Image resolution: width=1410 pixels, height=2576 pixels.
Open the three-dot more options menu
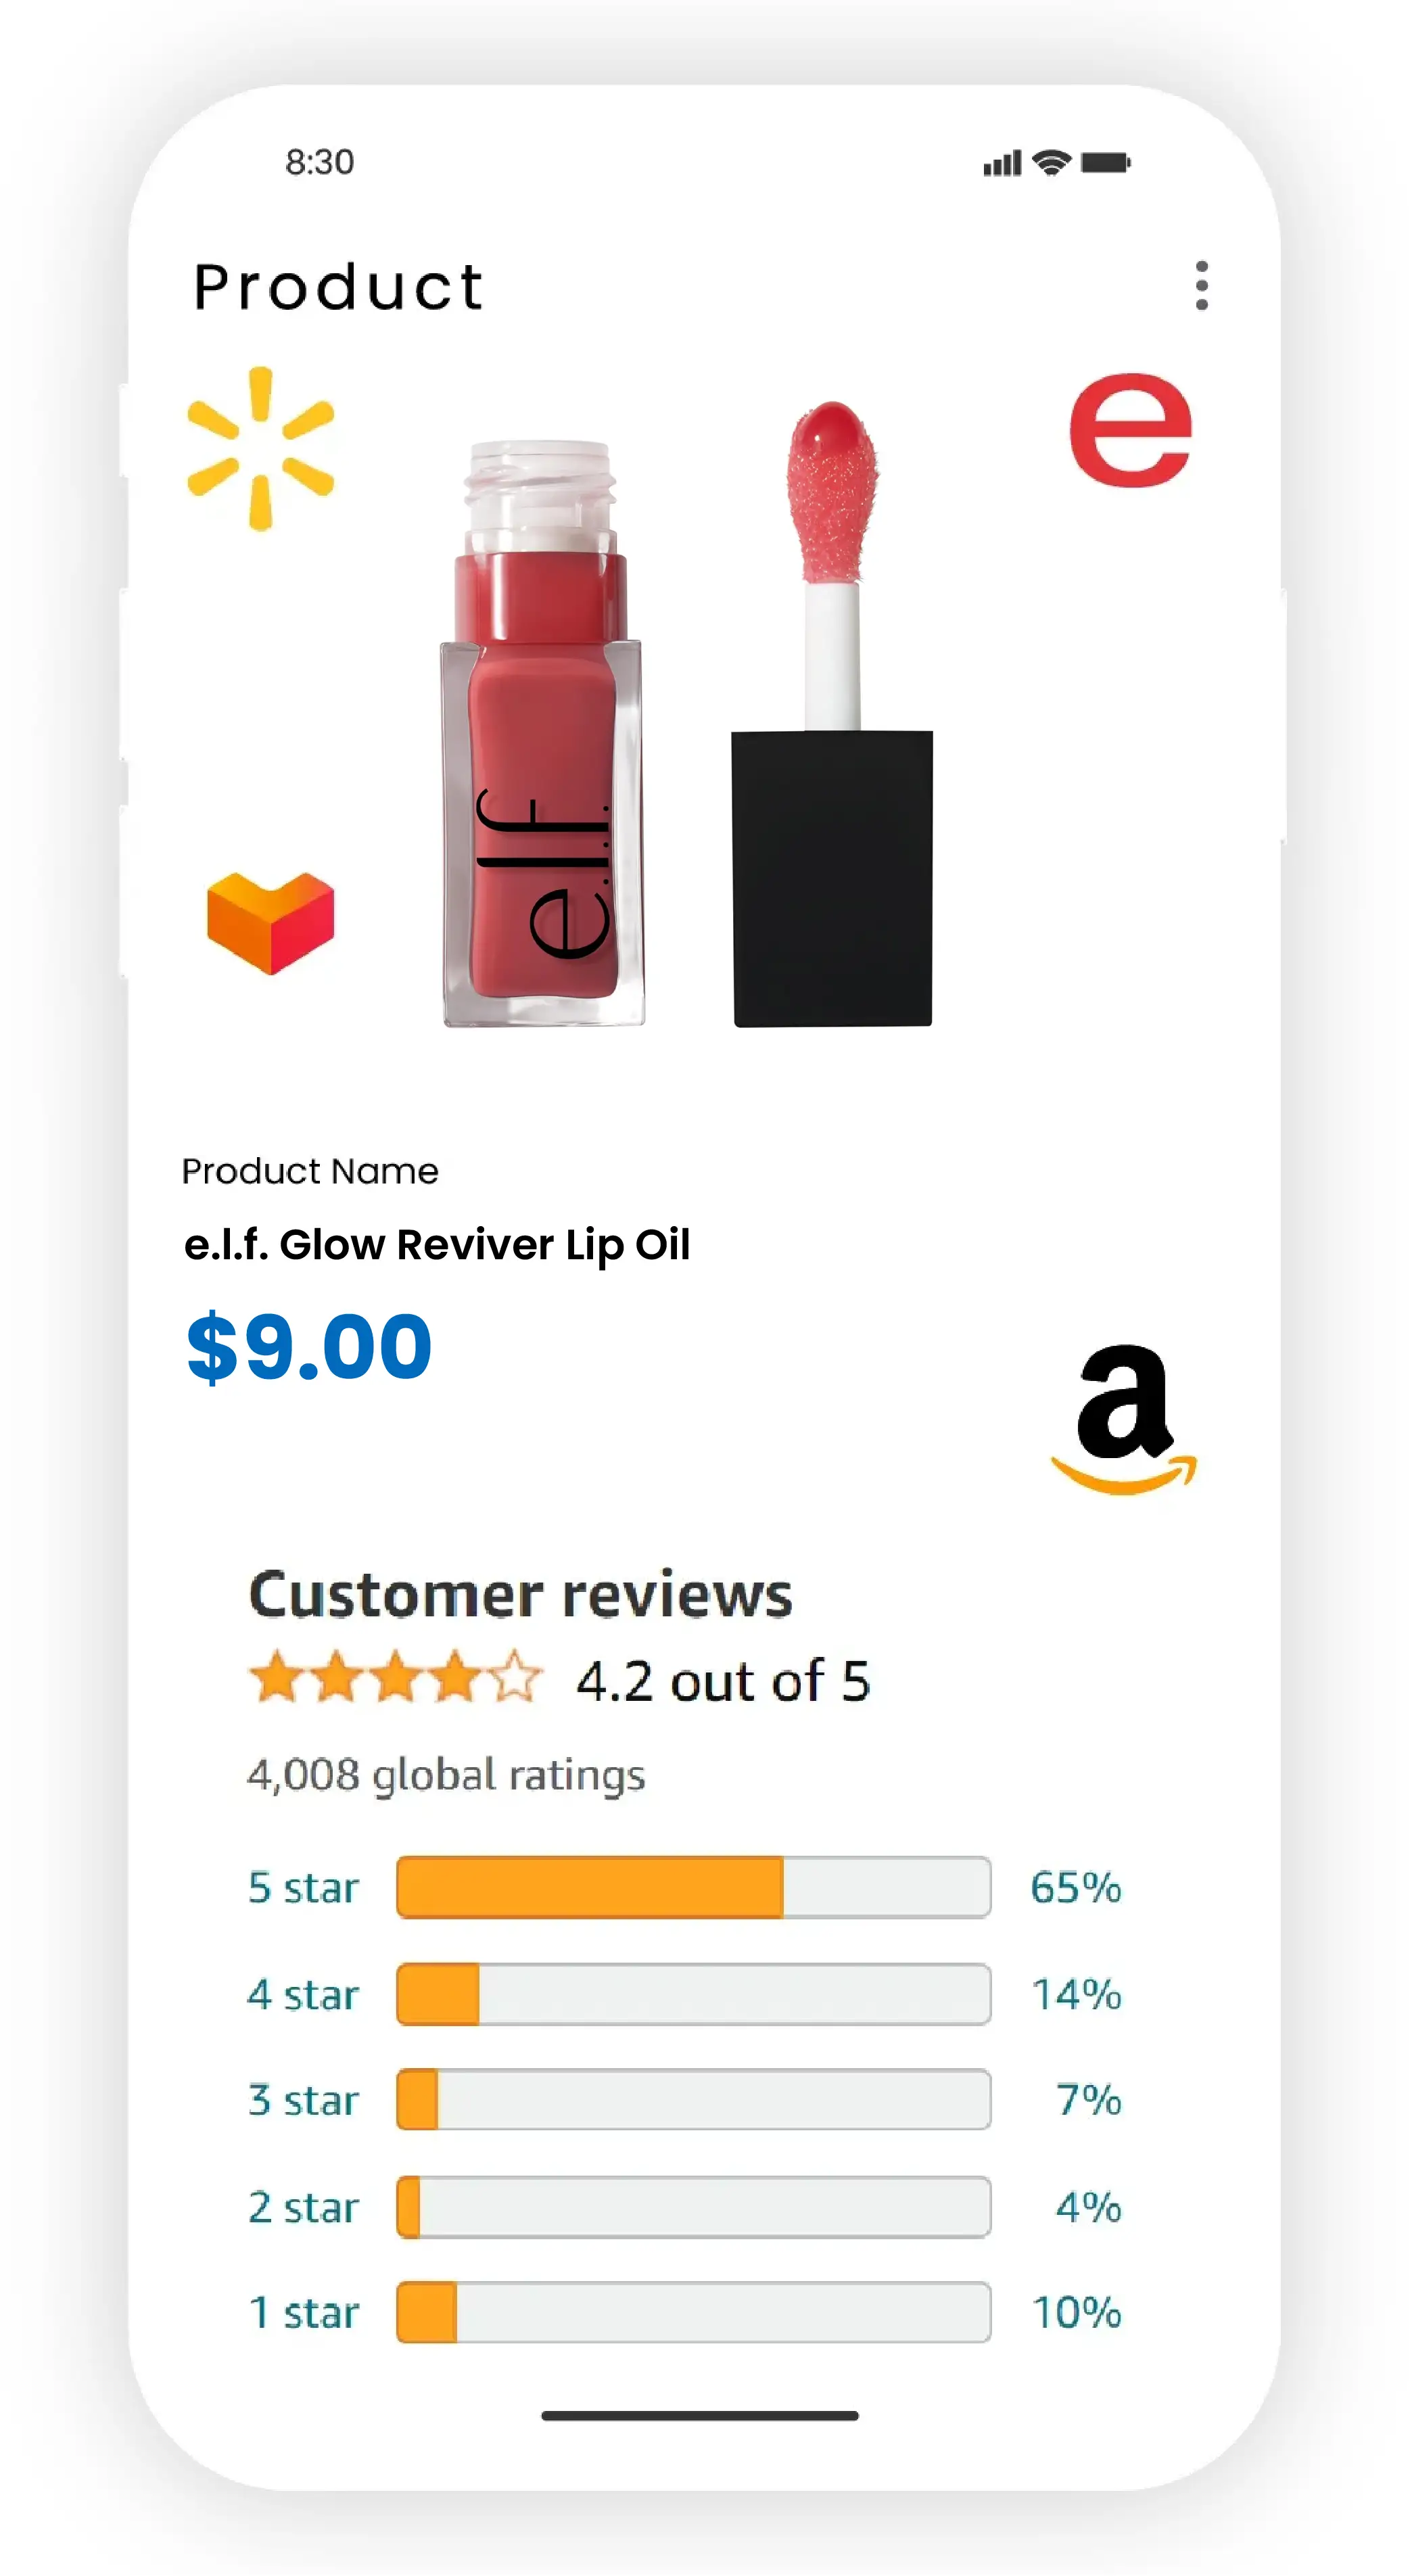click(x=1201, y=286)
